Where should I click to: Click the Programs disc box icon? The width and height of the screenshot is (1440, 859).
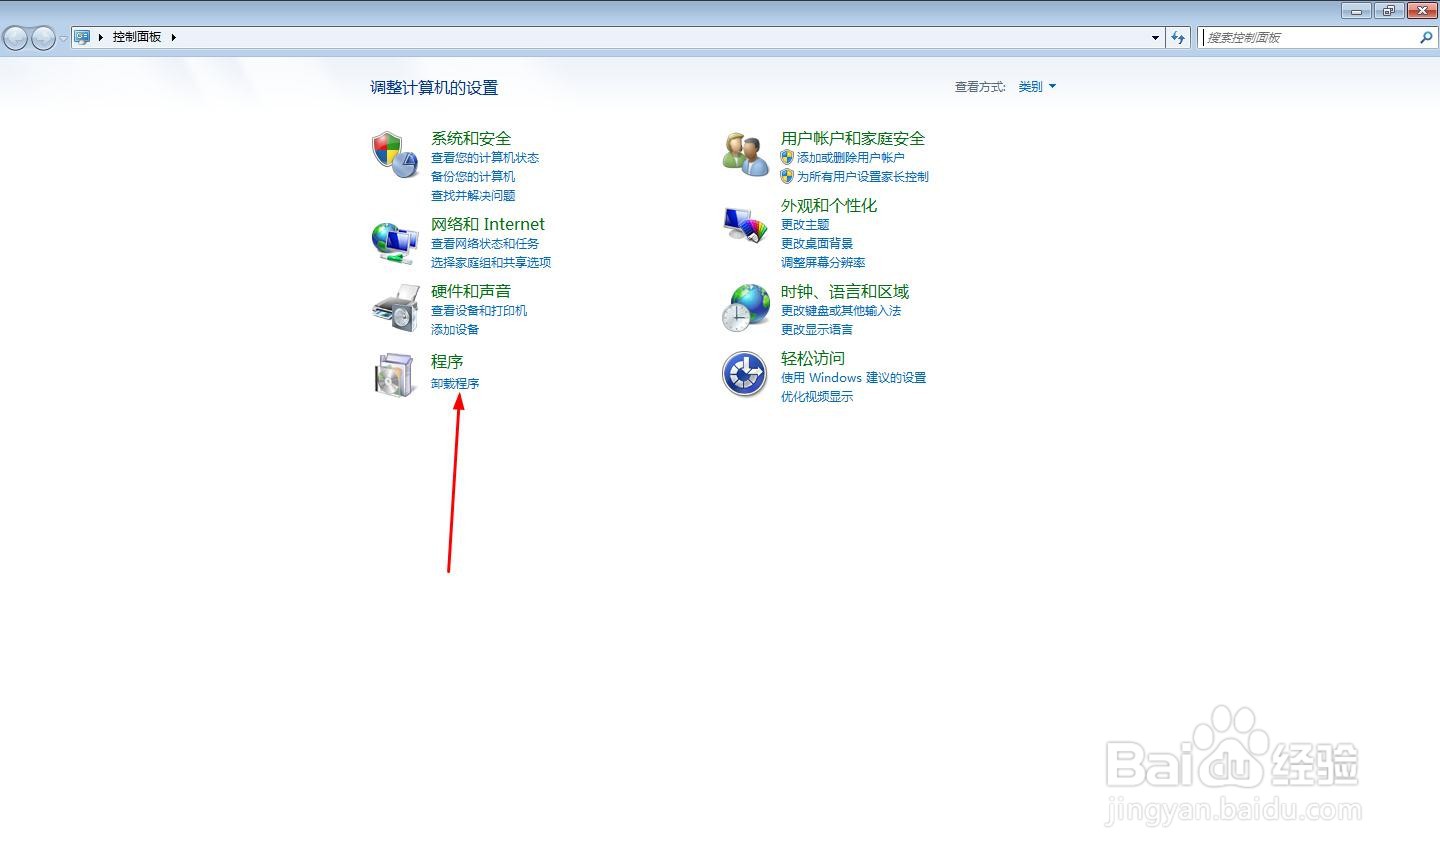pyautogui.click(x=394, y=376)
